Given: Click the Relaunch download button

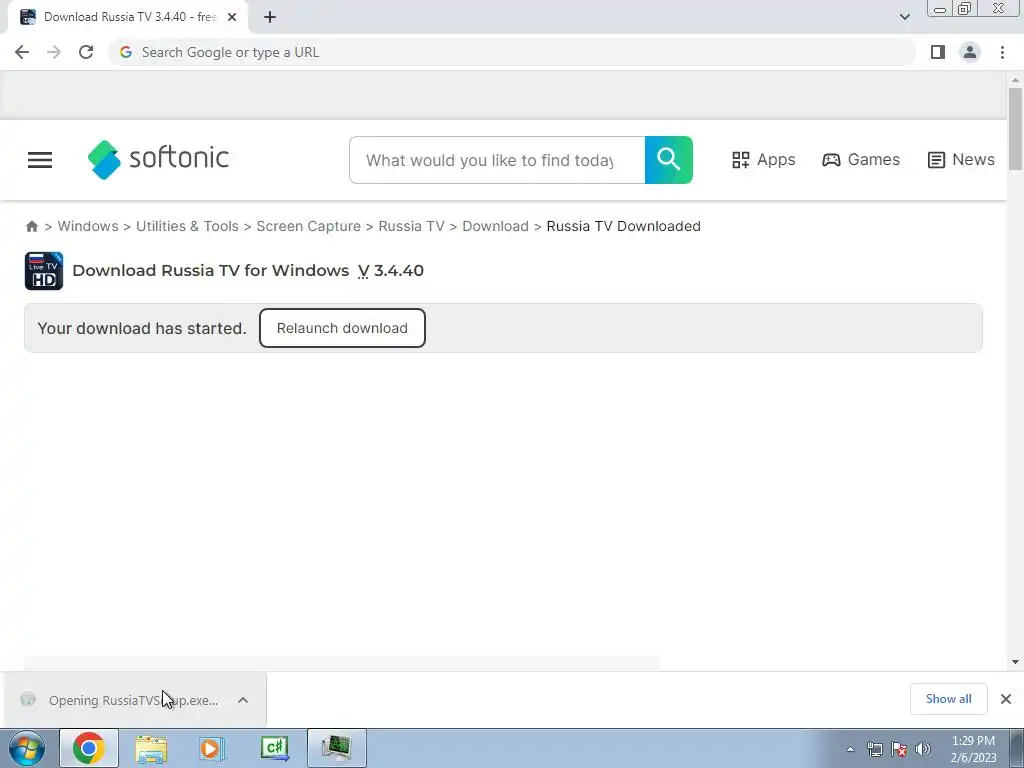Looking at the screenshot, I should pyautogui.click(x=342, y=328).
